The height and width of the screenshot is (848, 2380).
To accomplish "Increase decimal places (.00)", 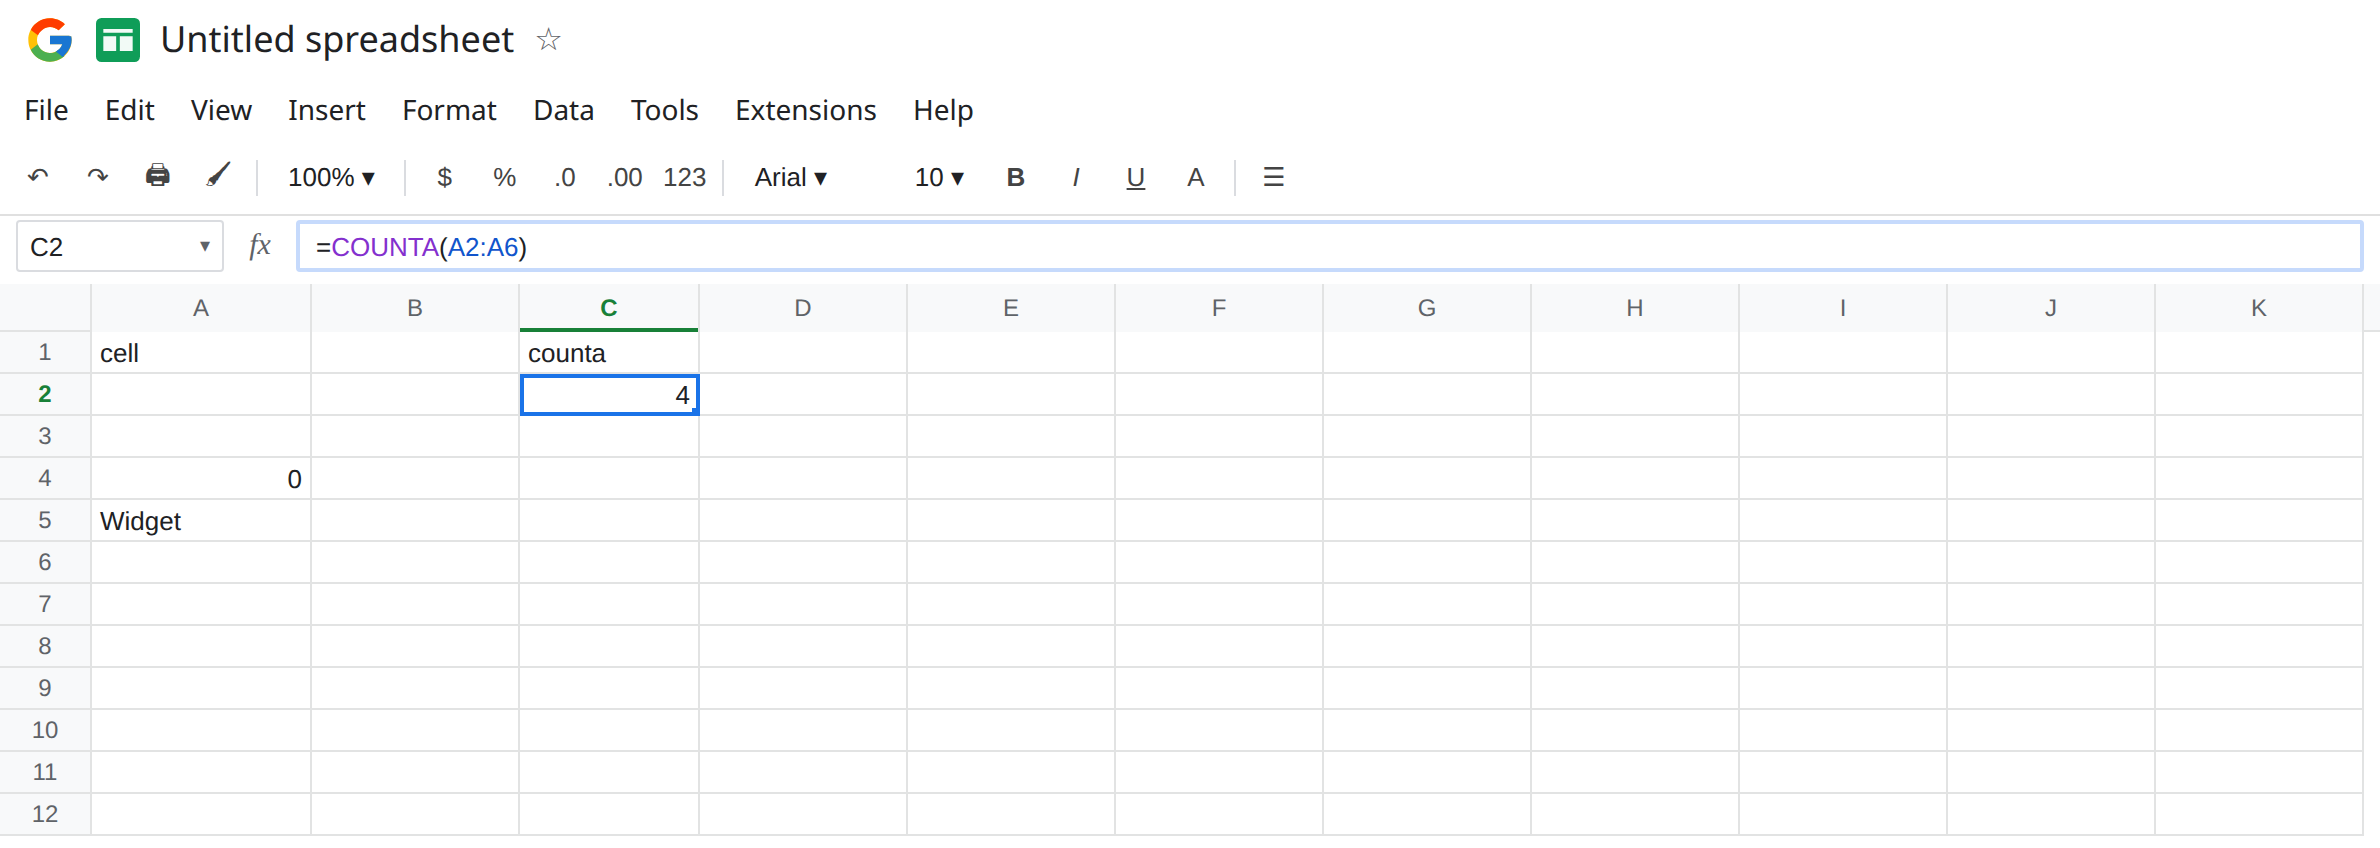I will tap(625, 177).
